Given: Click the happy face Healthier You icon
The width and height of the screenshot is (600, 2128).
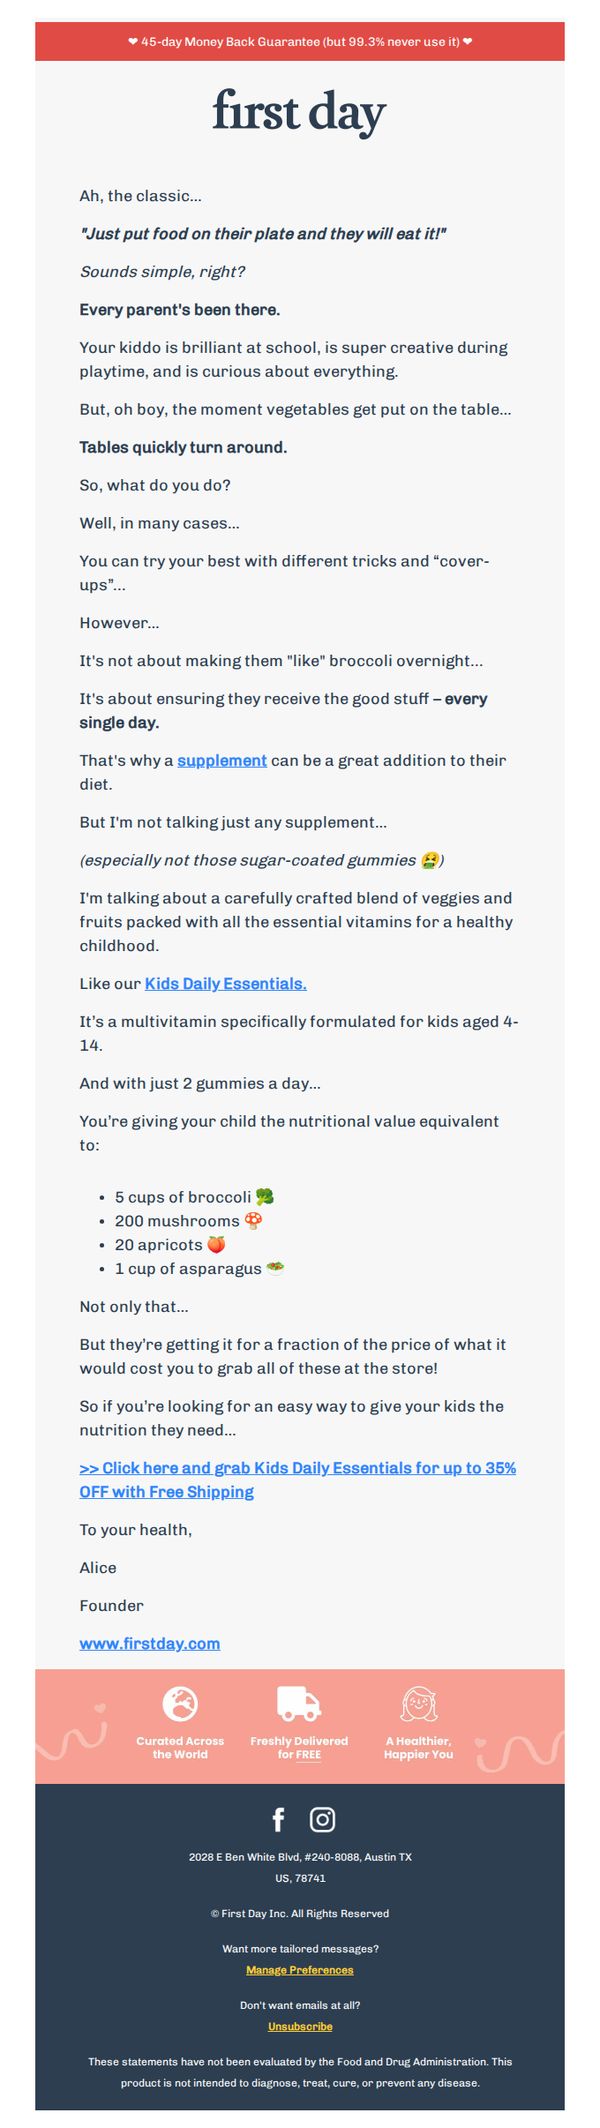Looking at the screenshot, I should tap(419, 1703).
